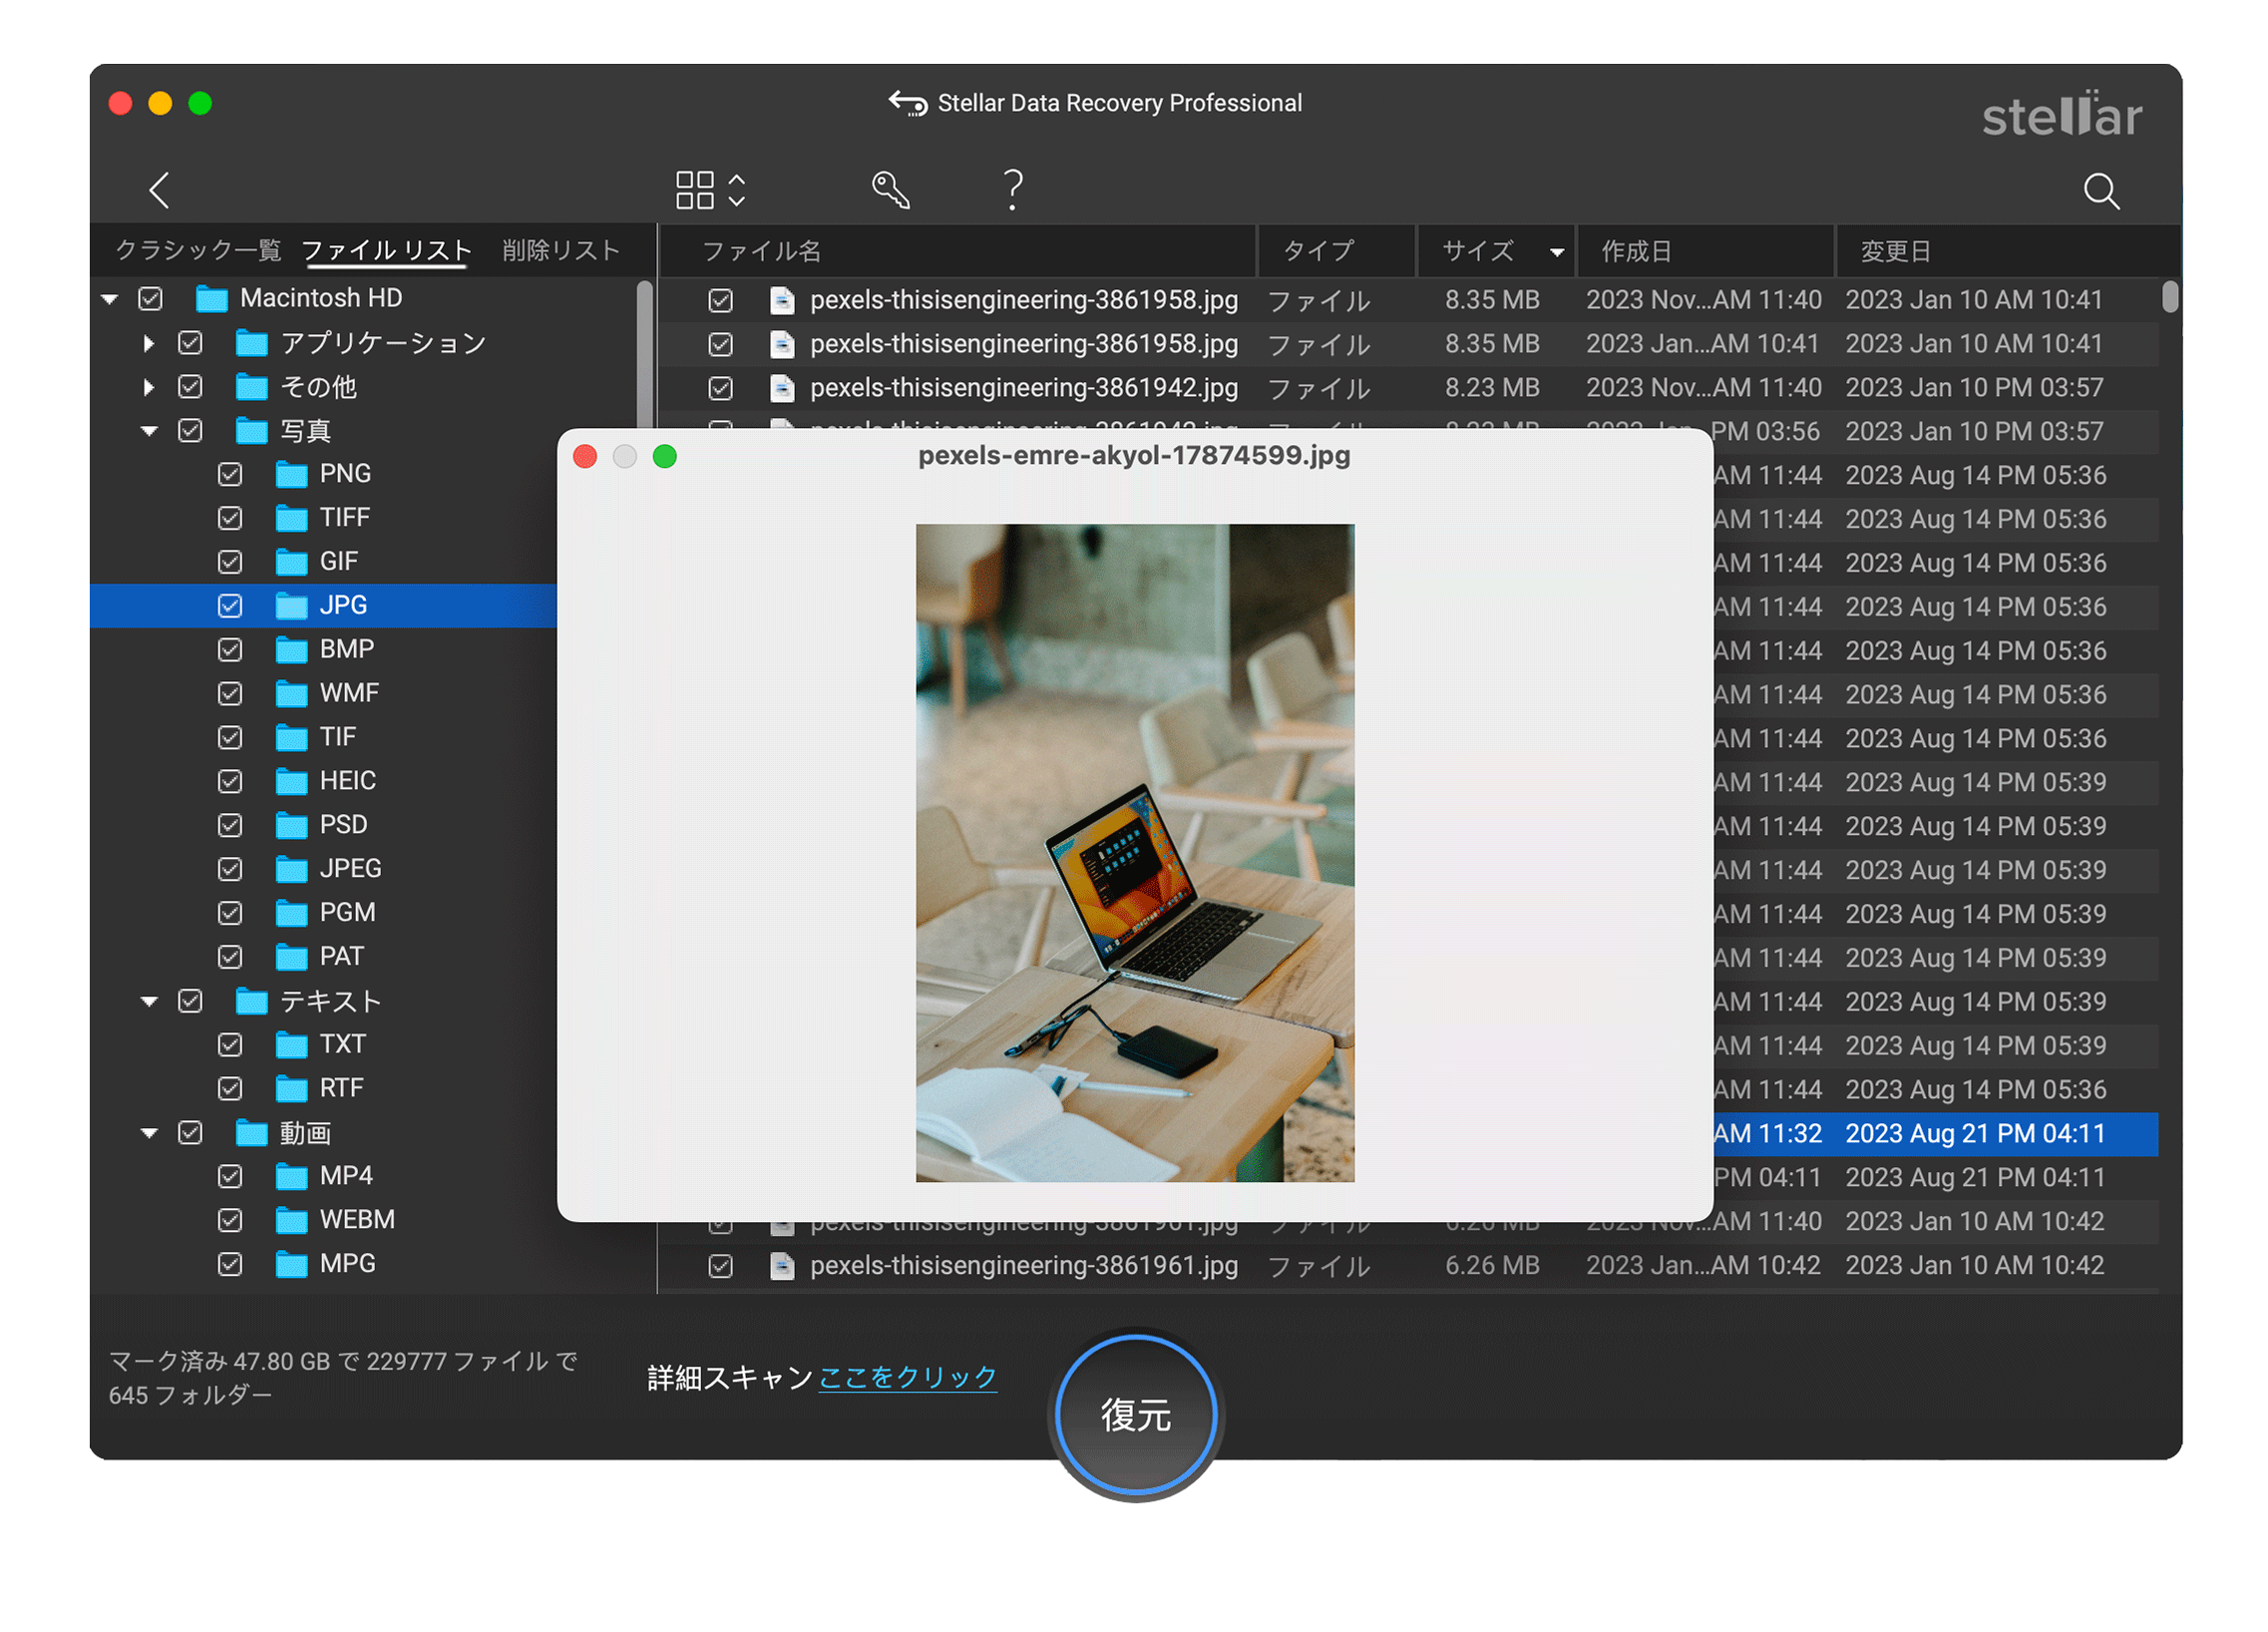2268x1632 pixels.
Task: Click the search magnifier icon
Action: 2100,190
